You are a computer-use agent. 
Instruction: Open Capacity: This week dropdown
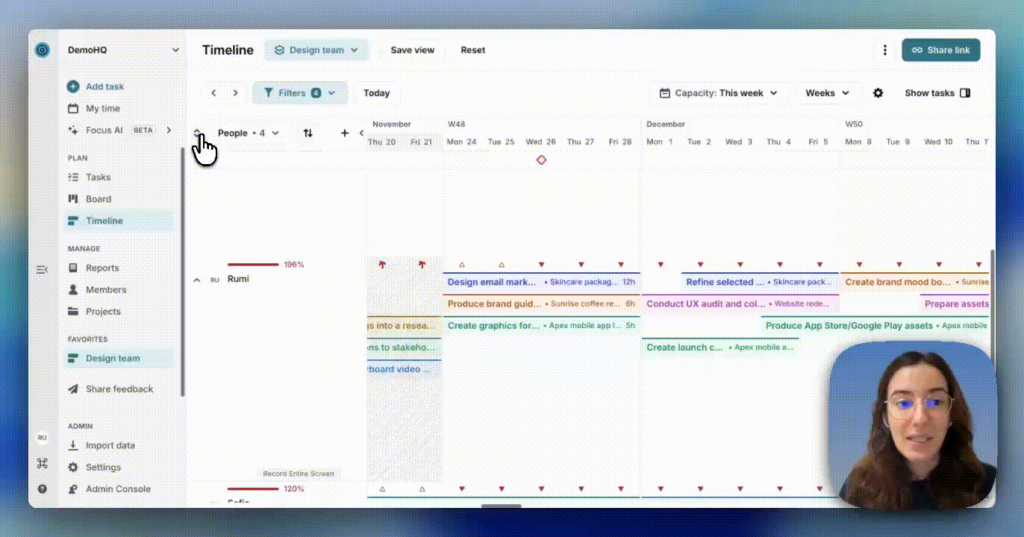click(718, 93)
